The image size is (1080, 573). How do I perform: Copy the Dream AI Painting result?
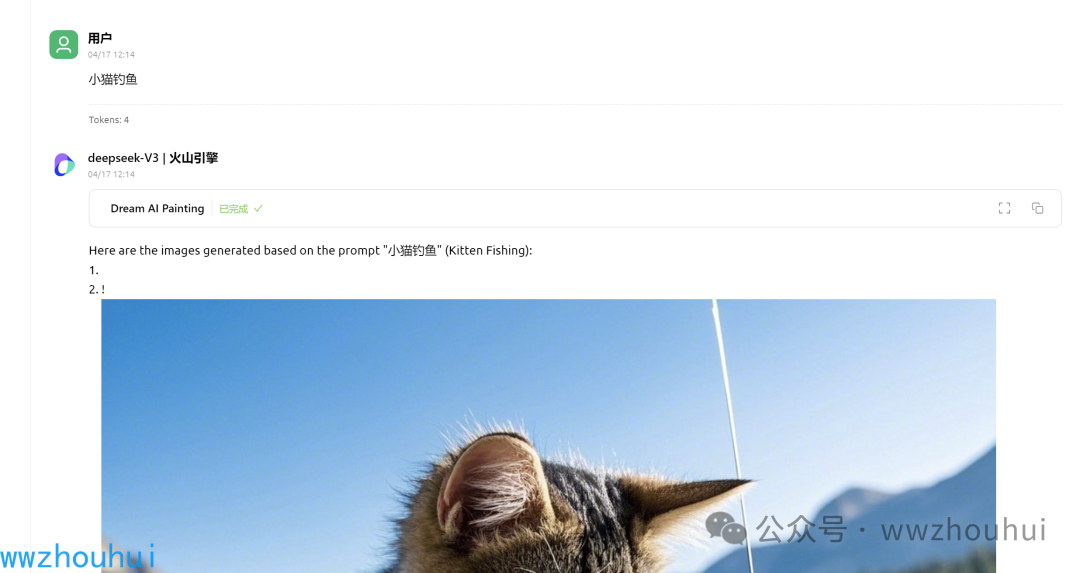[x=1037, y=208]
